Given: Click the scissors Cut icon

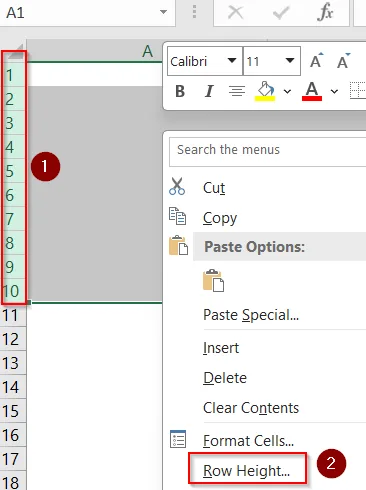Looking at the screenshot, I should (x=177, y=186).
